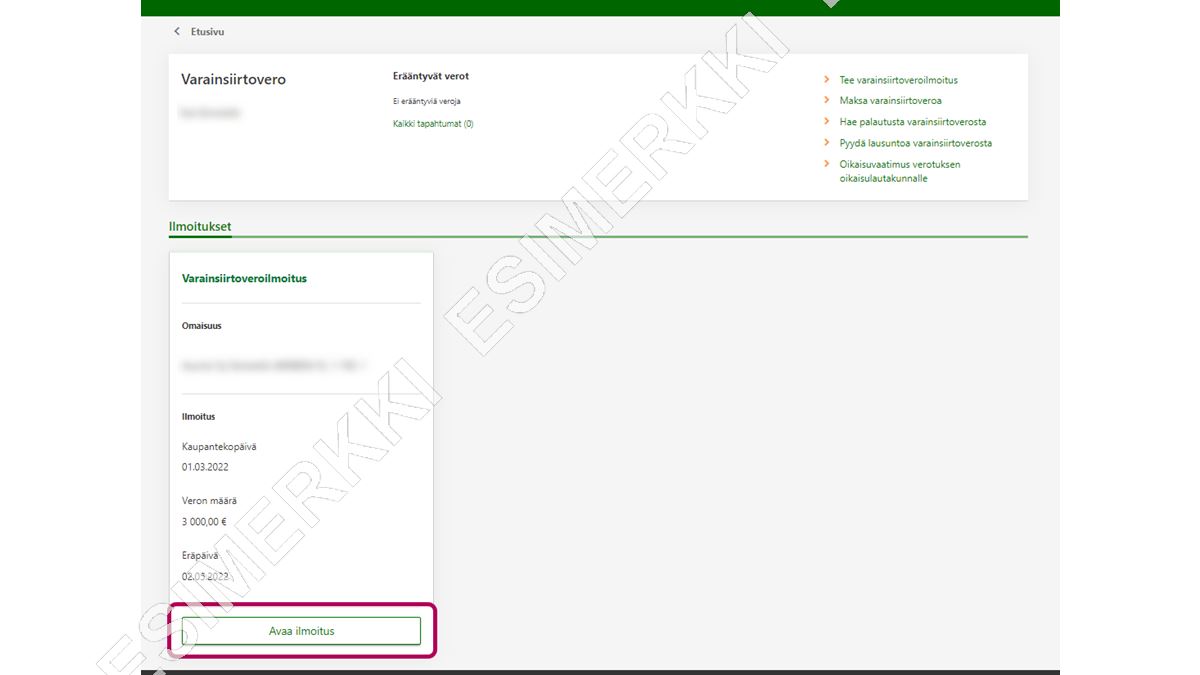
Task: Click chevron before Oikaisuvaatimus verotuksen
Action: 827,164
